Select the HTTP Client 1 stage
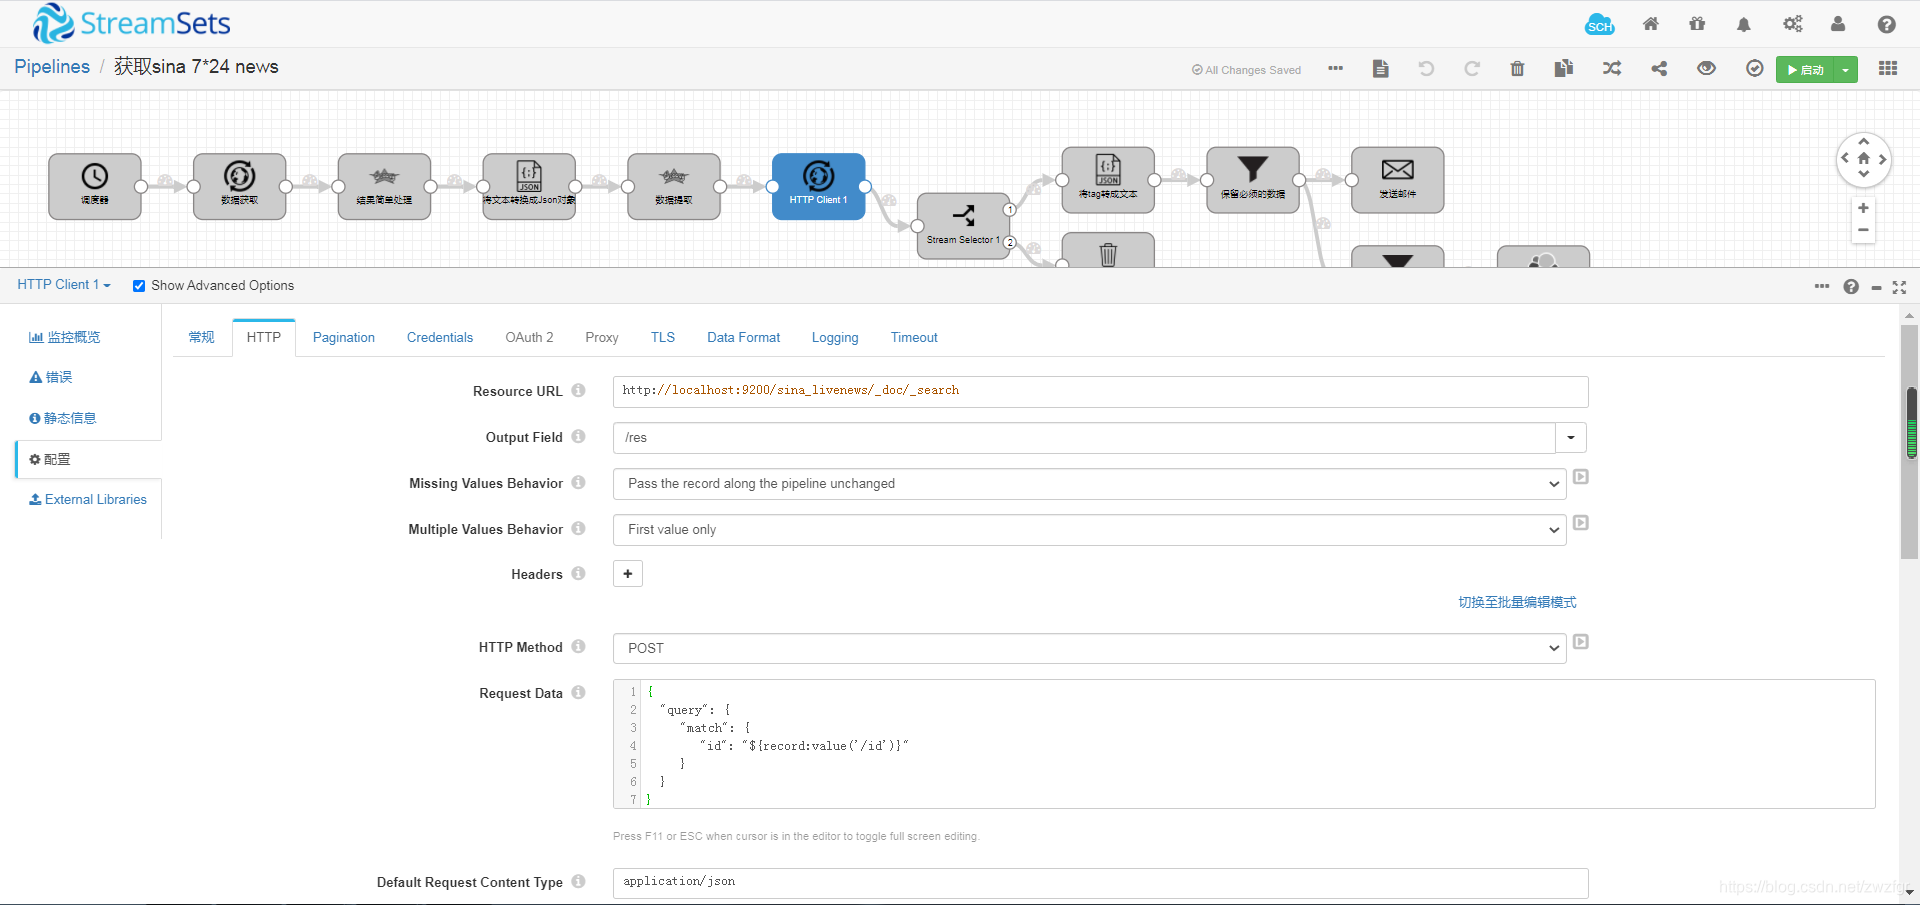 pyautogui.click(x=818, y=186)
